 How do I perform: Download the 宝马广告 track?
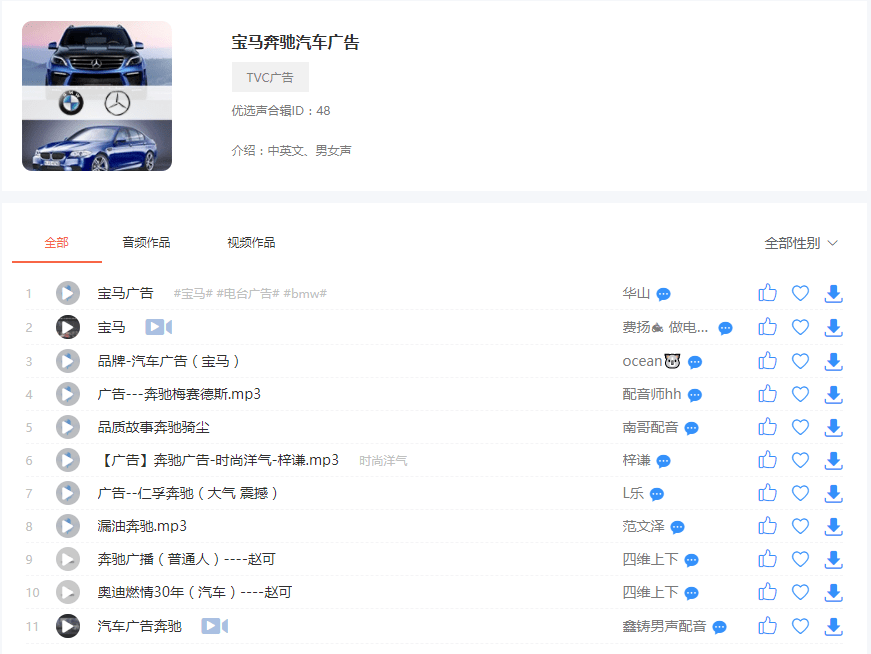pyautogui.click(x=833, y=293)
